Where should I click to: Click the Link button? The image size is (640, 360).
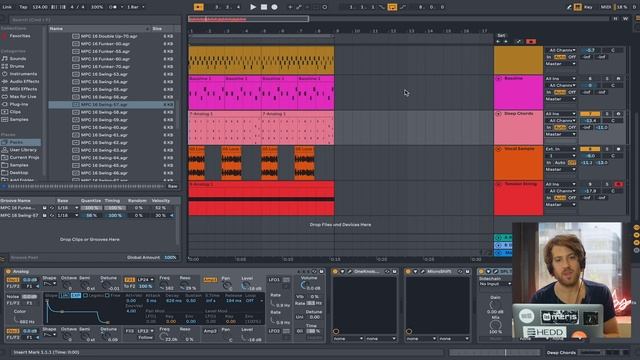(7, 7)
